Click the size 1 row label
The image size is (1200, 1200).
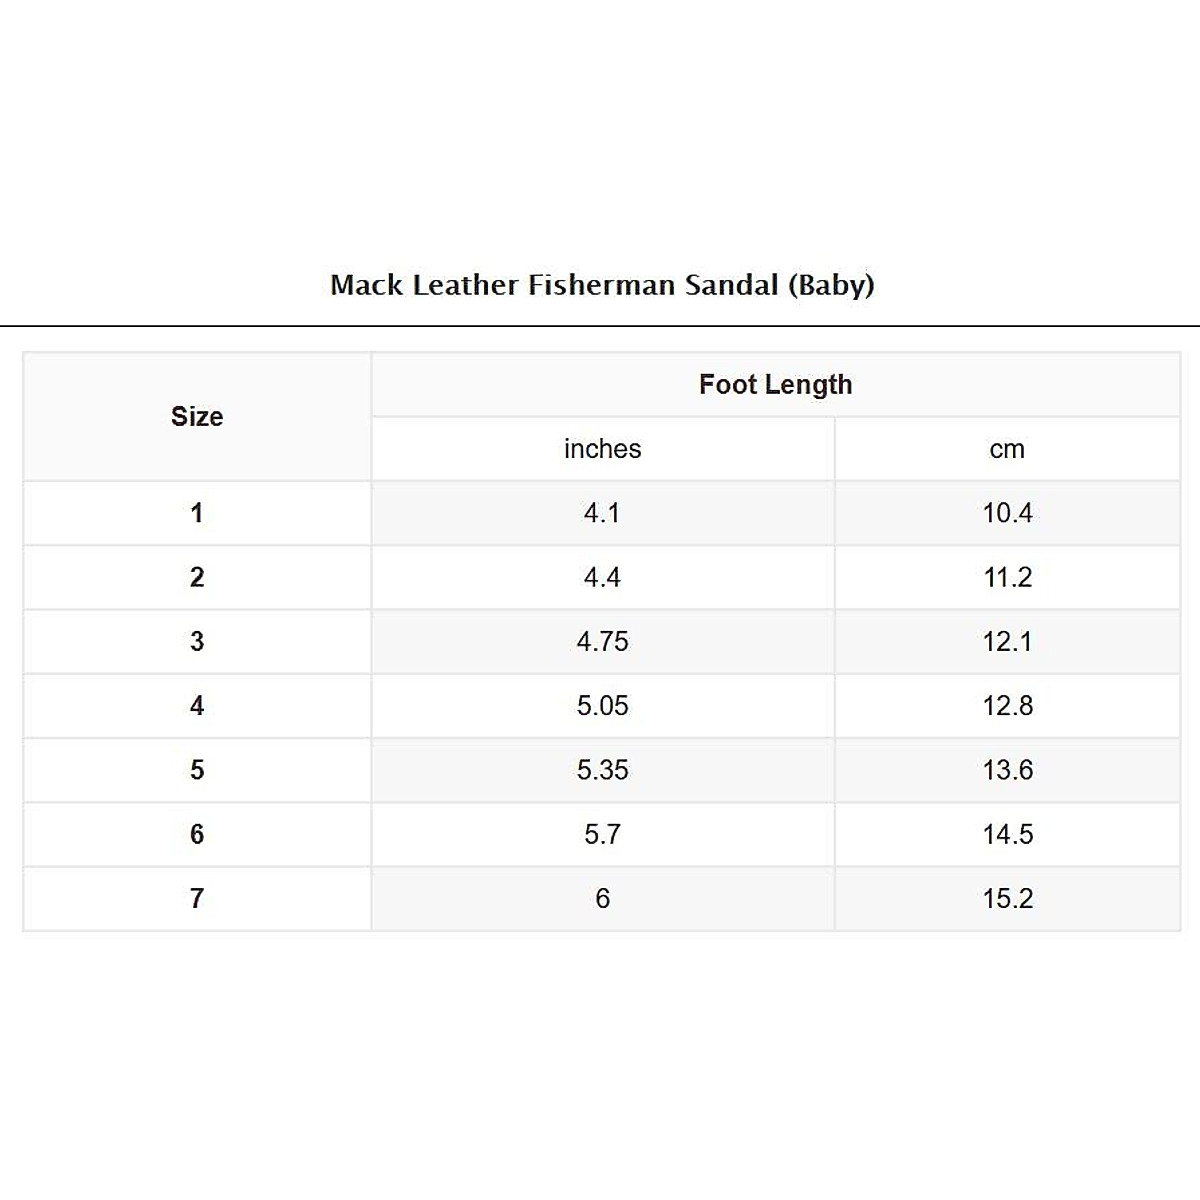click(x=197, y=513)
